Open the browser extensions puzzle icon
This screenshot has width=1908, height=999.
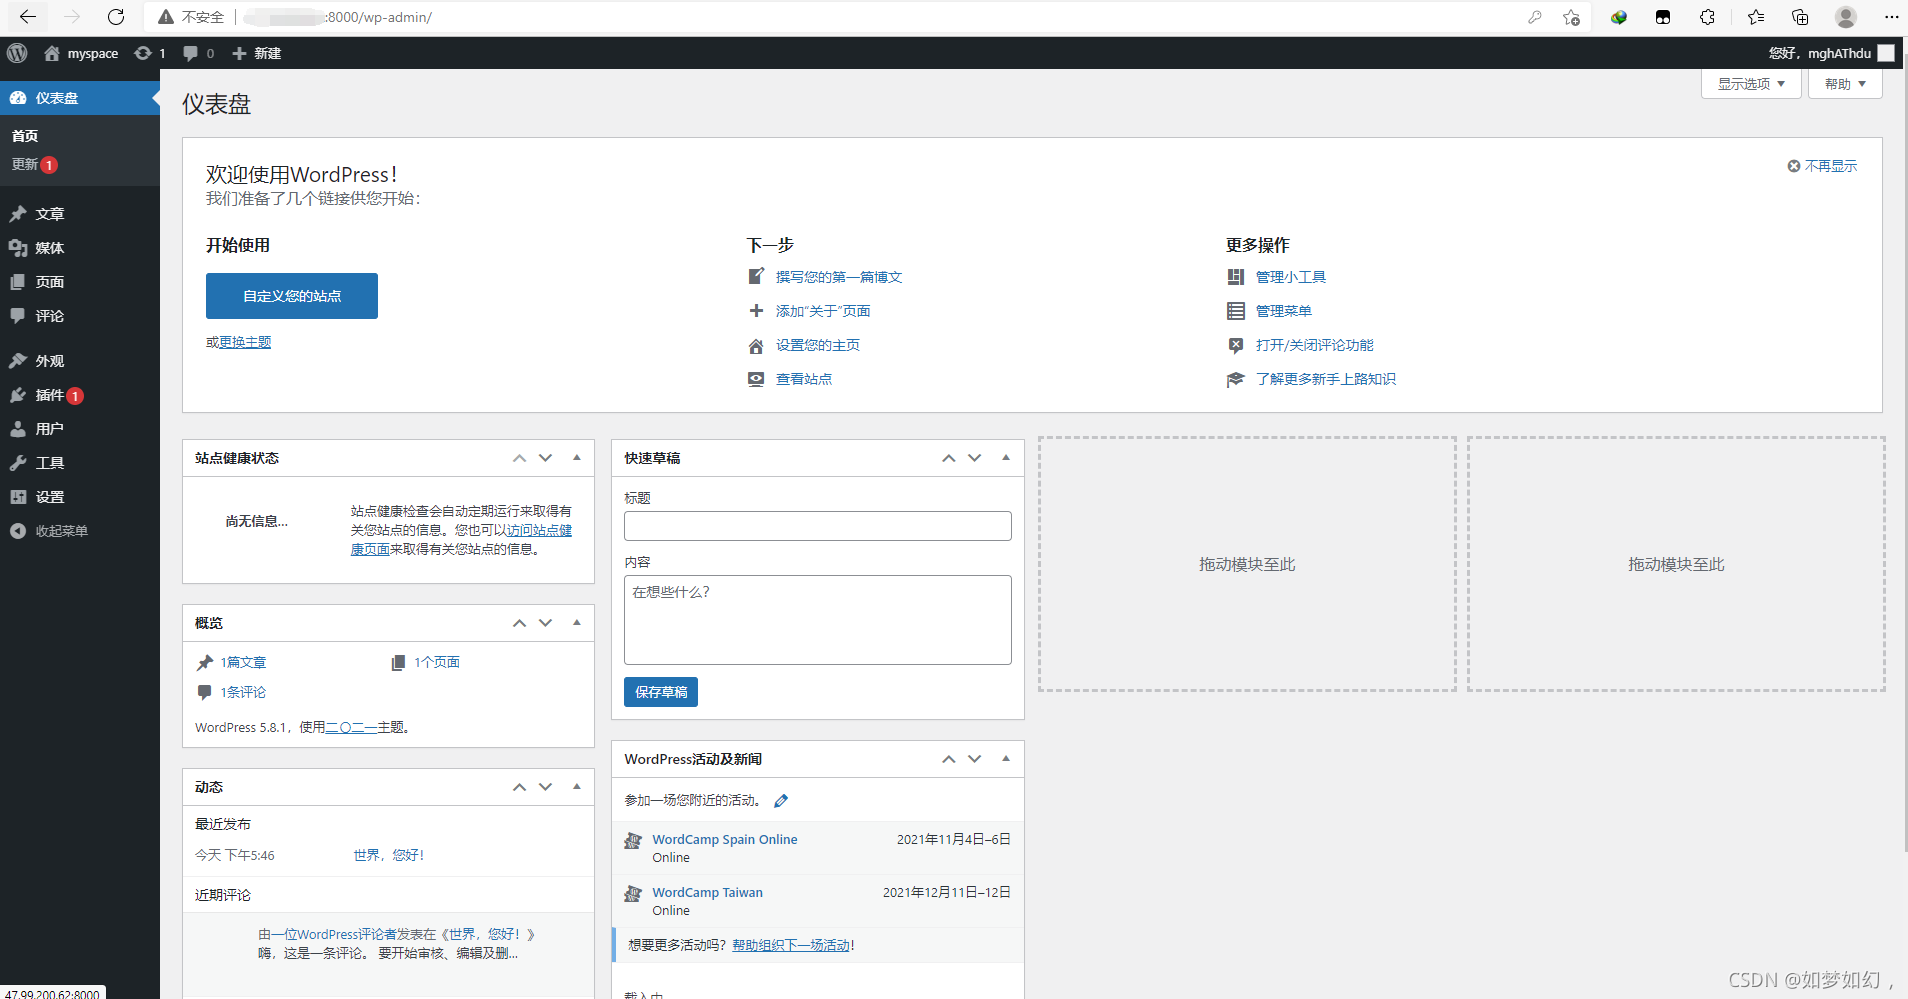[x=1707, y=17]
